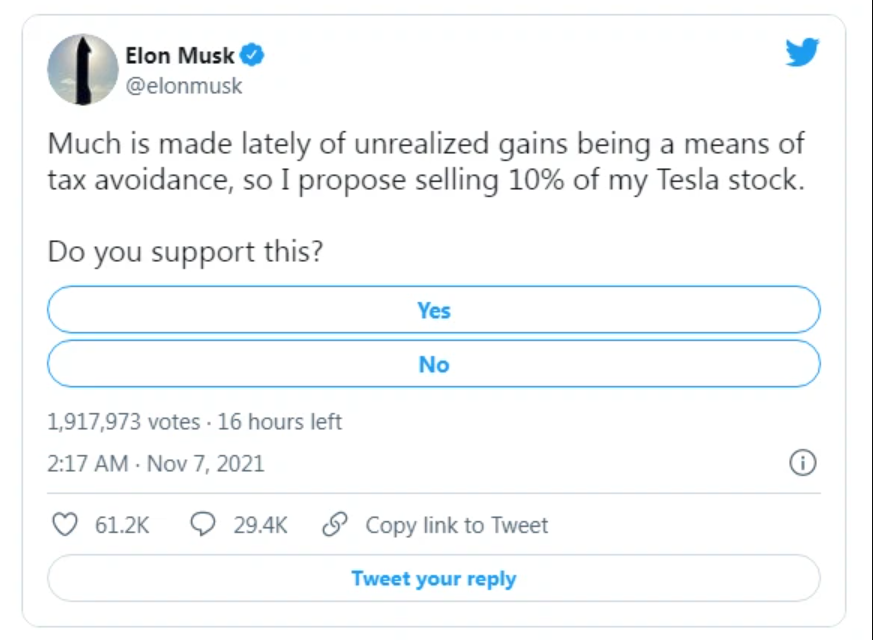Click the 'Do you support this?' question
The image size is (873, 640).
pos(185,252)
